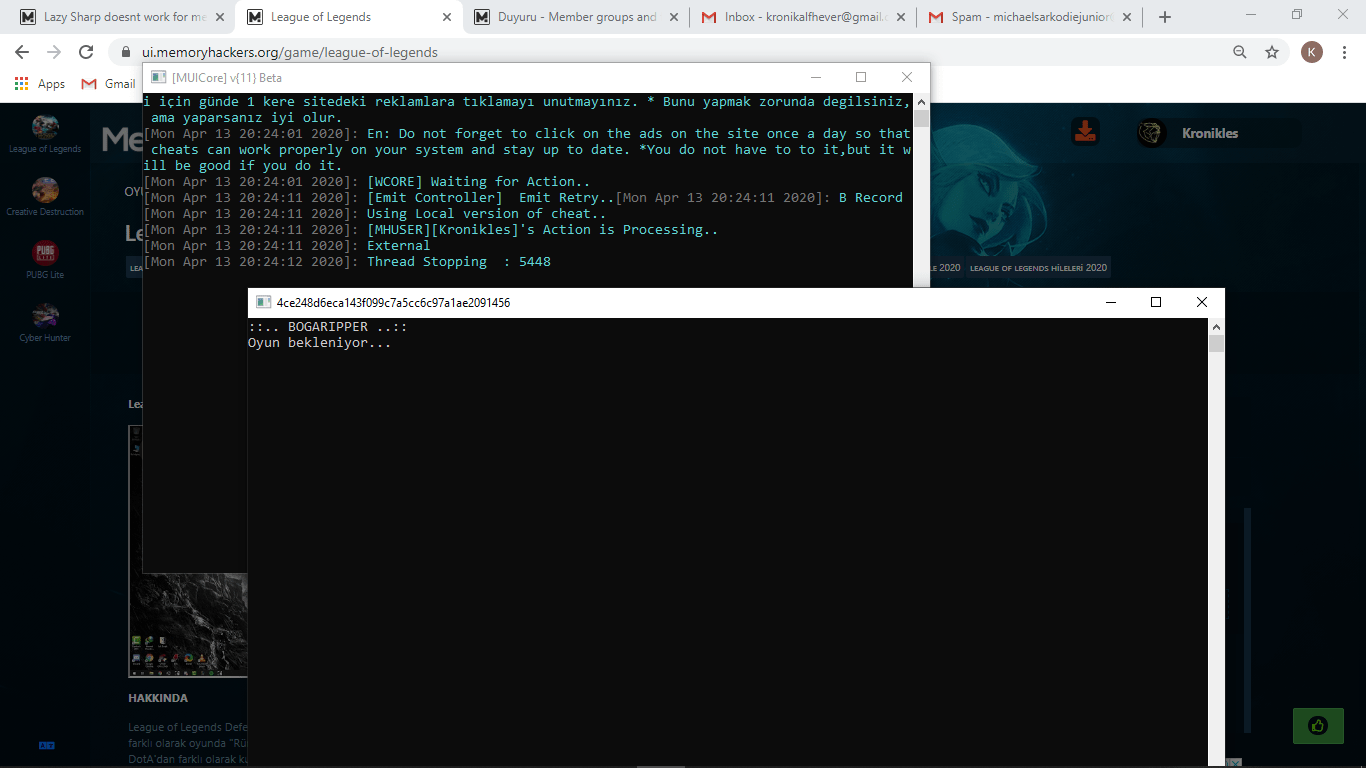
Task: Minimize the BOGARIPPER console window
Action: tap(1110, 302)
